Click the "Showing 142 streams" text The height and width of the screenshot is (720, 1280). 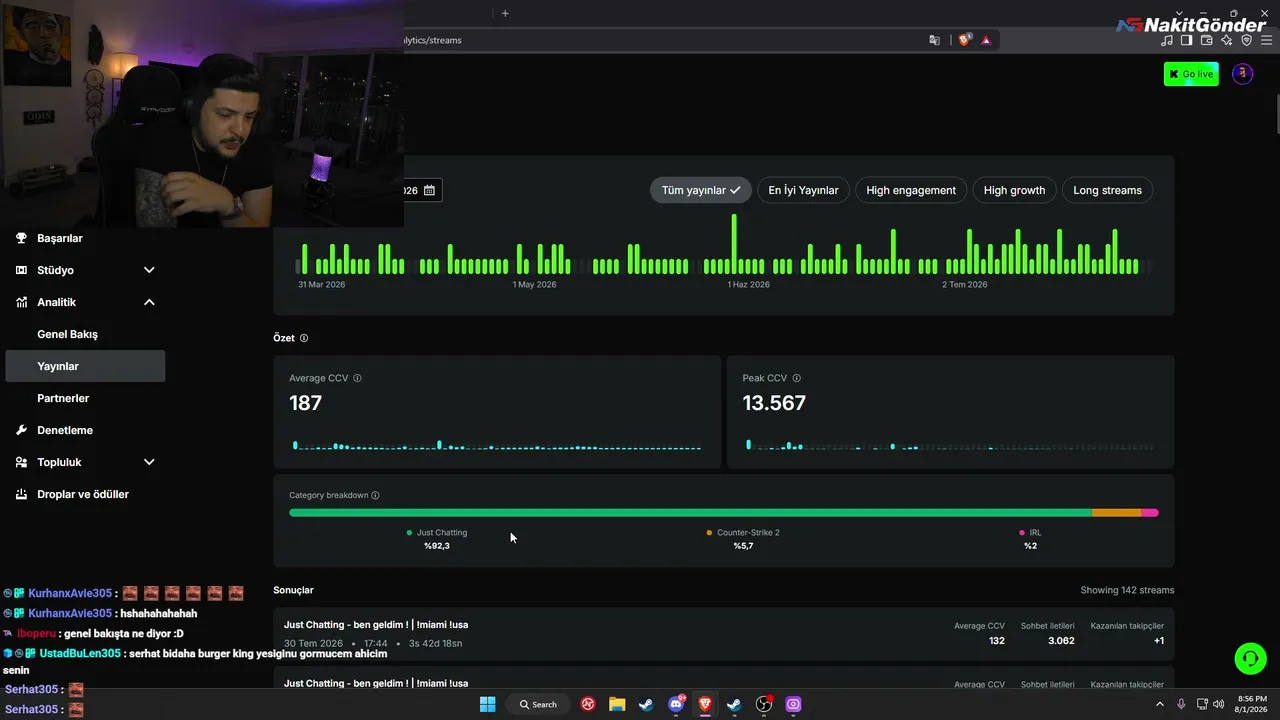[1127, 590]
